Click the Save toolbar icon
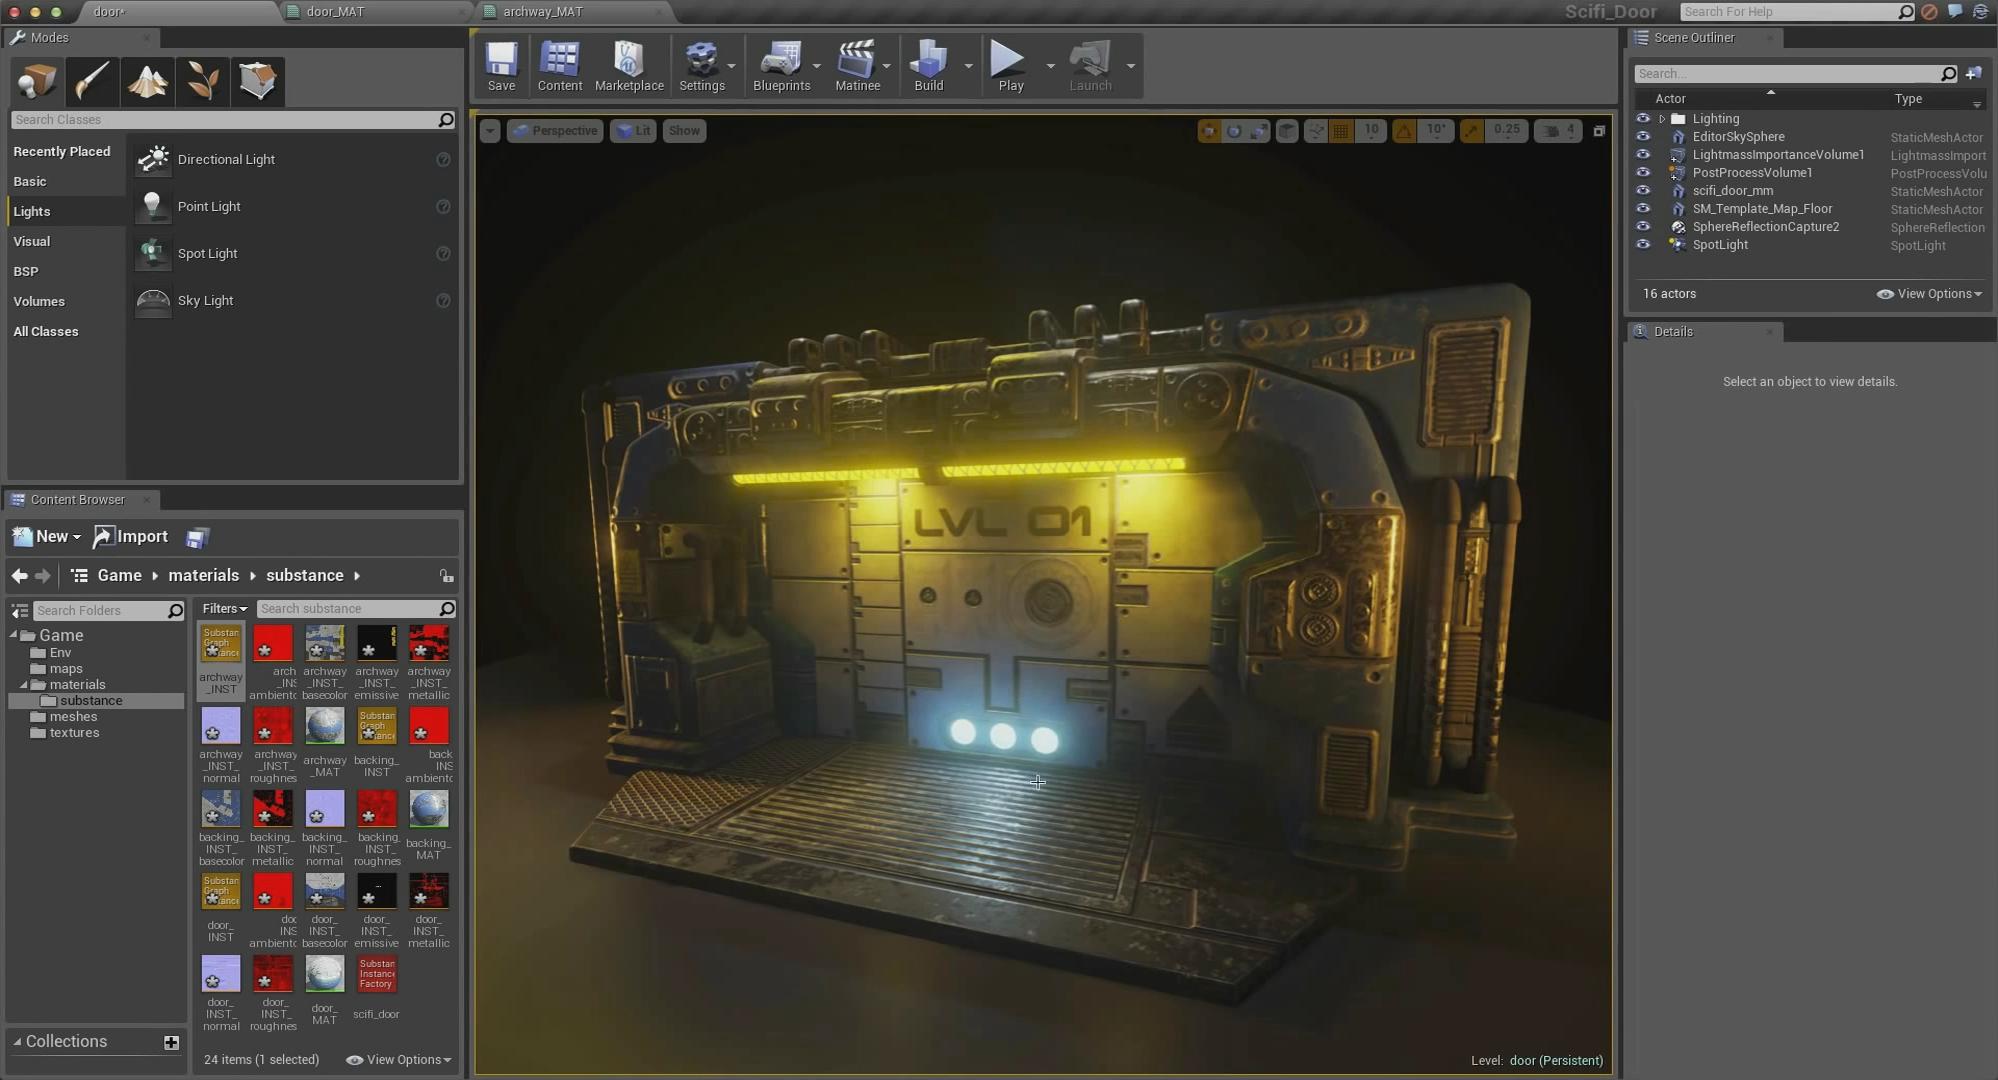 (501, 66)
